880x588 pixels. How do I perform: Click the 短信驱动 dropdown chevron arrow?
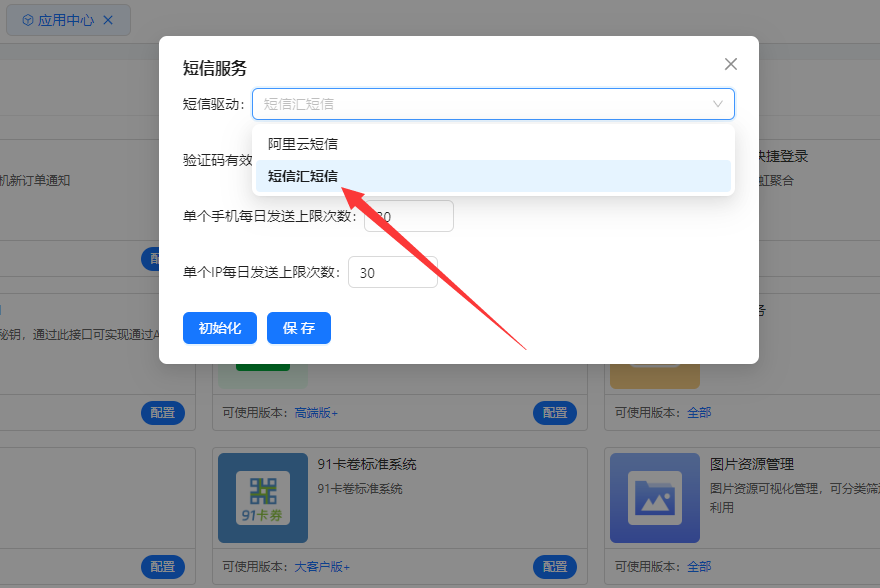click(717, 104)
